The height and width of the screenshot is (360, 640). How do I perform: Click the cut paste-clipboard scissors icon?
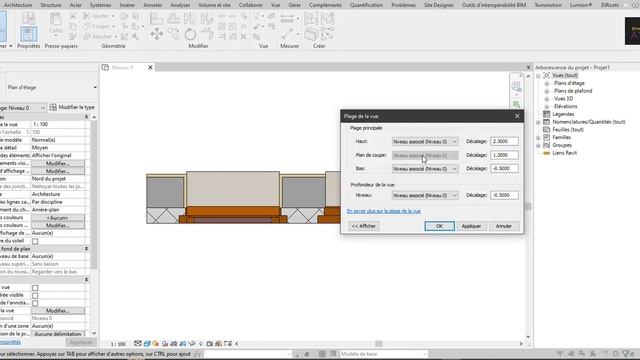(72, 16)
